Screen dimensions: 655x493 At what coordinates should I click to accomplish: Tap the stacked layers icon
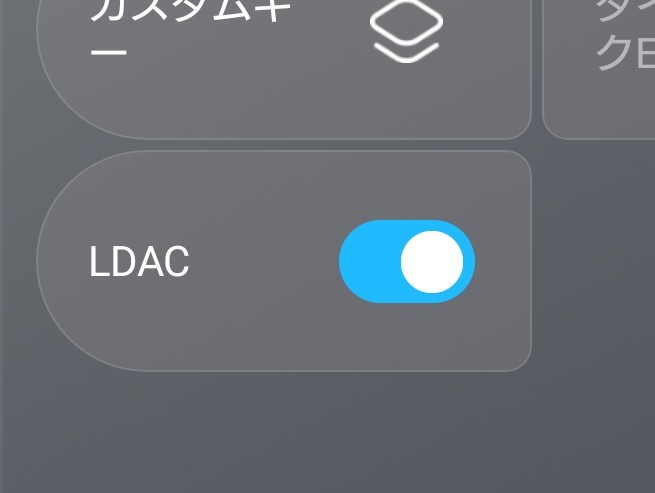(406, 31)
